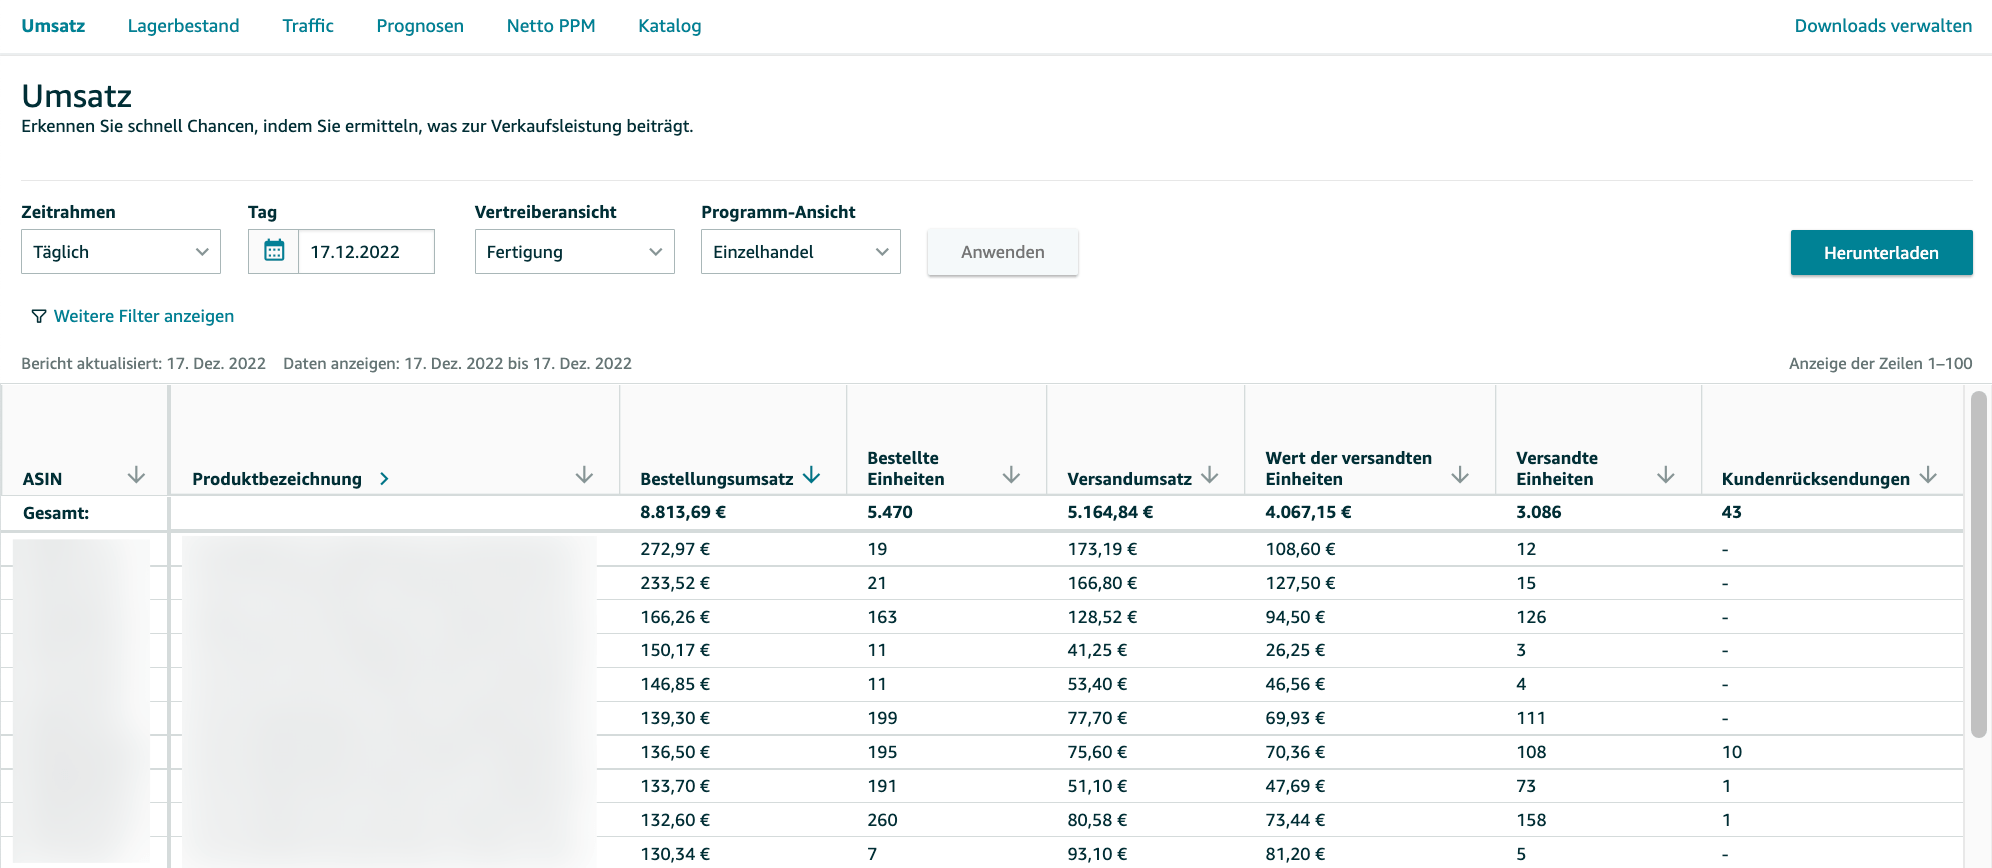
Task: Select the returns cell showing 10
Action: (1732, 752)
